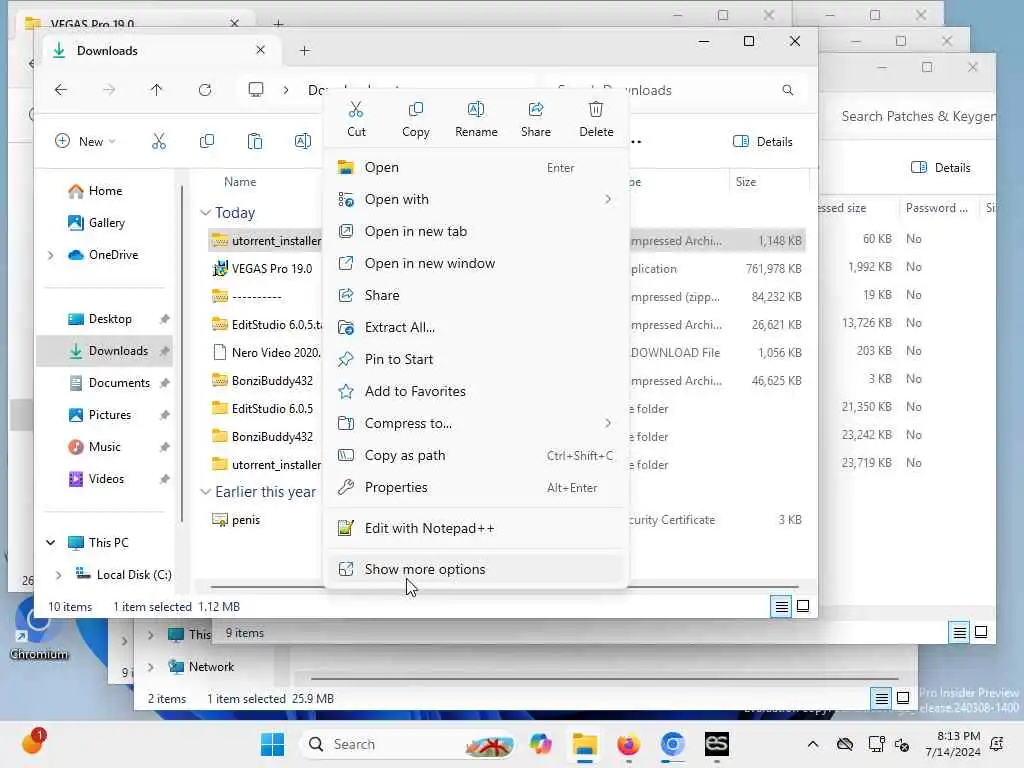The height and width of the screenshot is (768, 1024).
Task: Click Search Downloads magnifier icon
Action: pos(788,90)
